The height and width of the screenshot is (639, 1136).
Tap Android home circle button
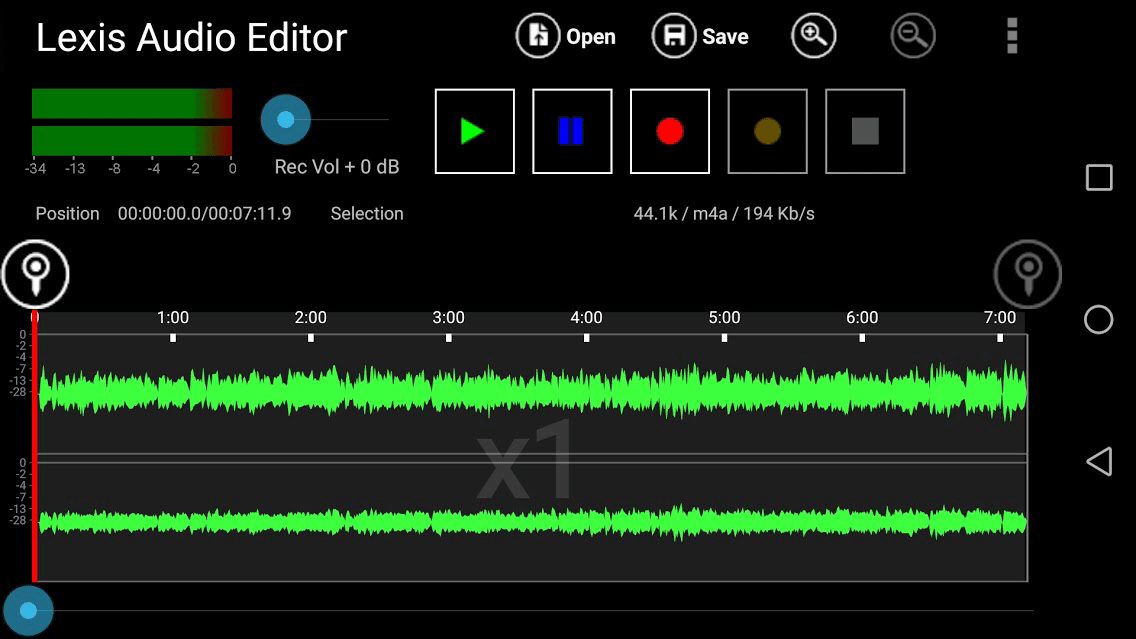(x=1098, y=320)
